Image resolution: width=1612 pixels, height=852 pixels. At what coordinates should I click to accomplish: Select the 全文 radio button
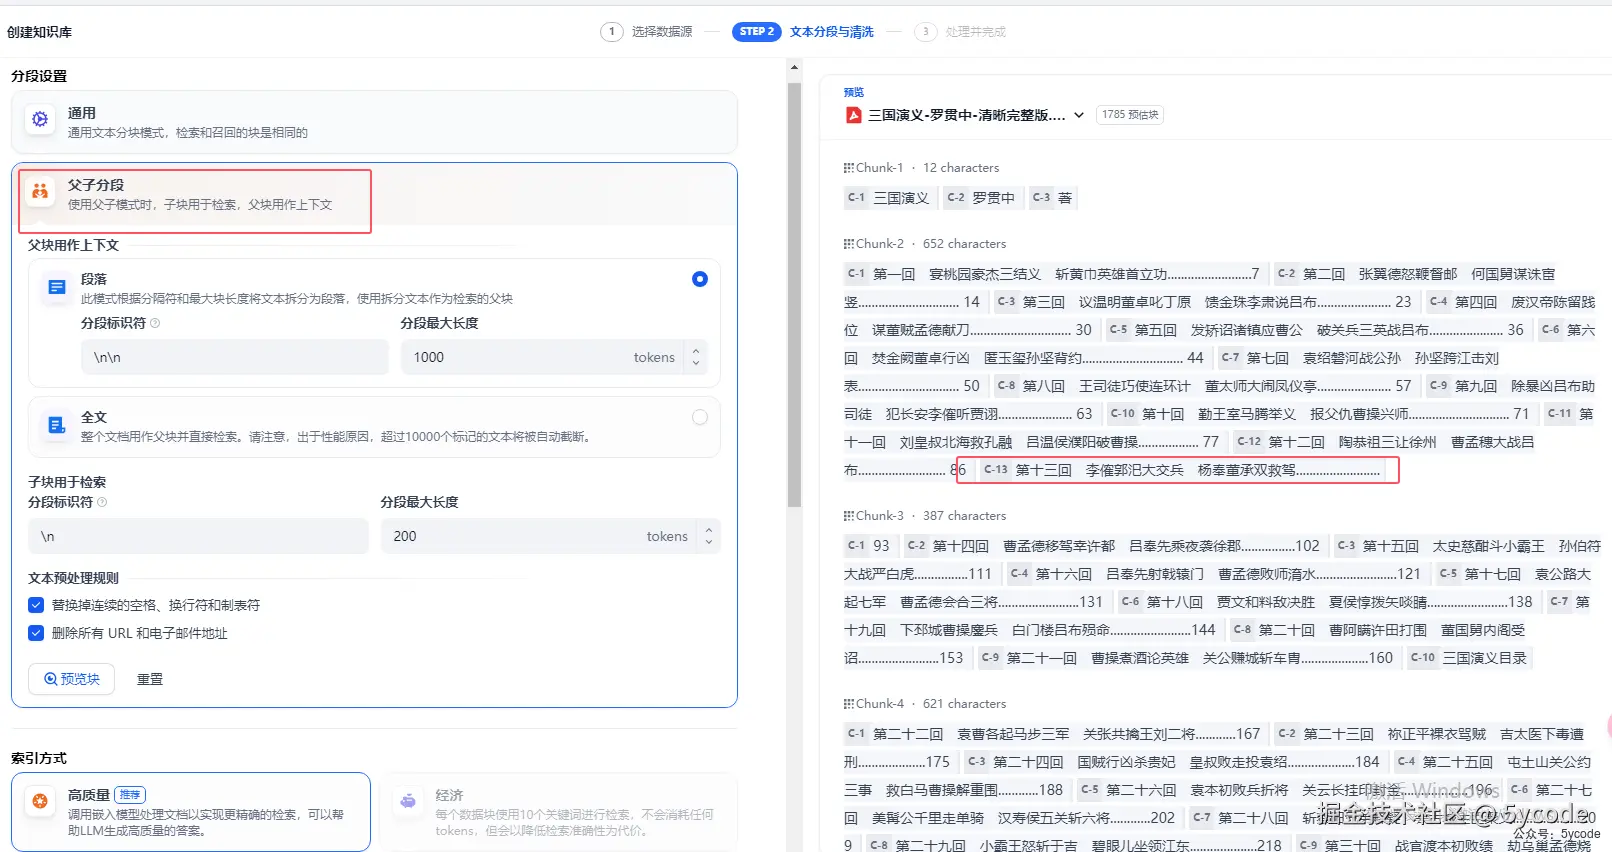(700, 417)
